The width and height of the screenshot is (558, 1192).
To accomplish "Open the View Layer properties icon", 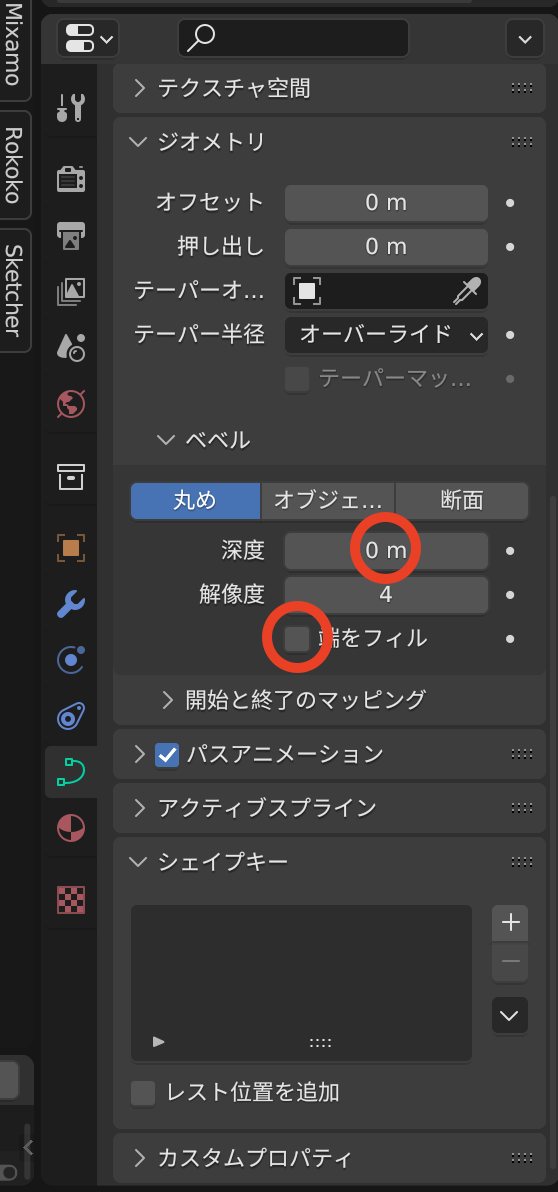I will point(71,290).
